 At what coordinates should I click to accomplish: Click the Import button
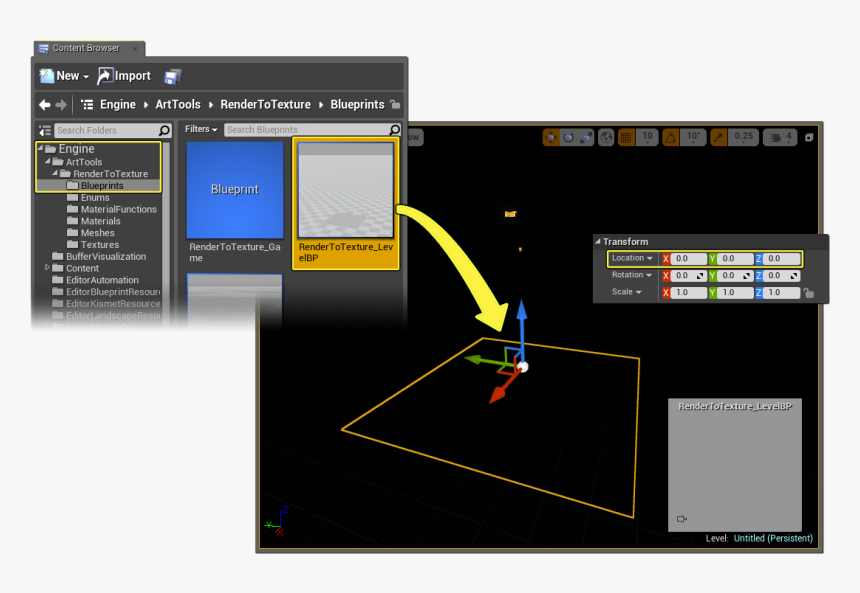point(124,76)
